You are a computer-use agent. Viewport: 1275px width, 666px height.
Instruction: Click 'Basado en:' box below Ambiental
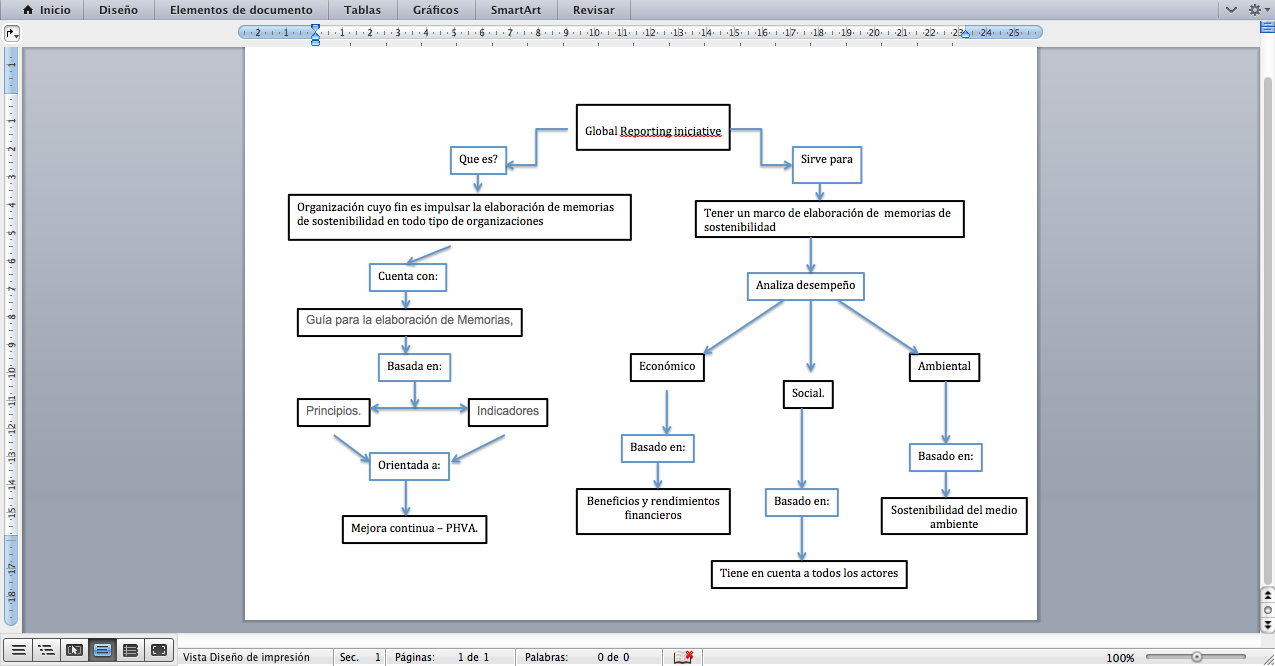coord(946,458)
